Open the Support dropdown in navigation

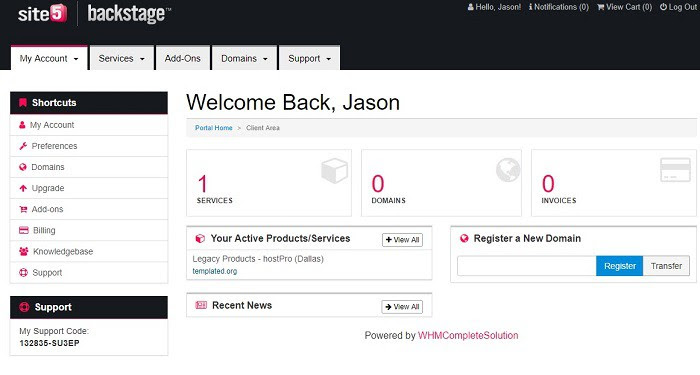point(309,58)
